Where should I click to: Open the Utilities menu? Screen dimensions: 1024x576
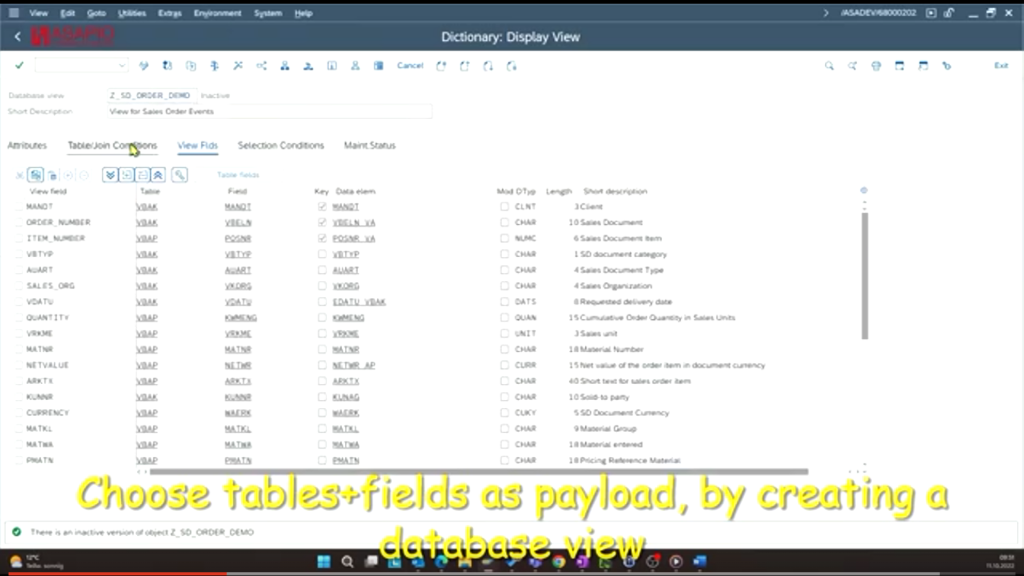(x=133, y=13)
